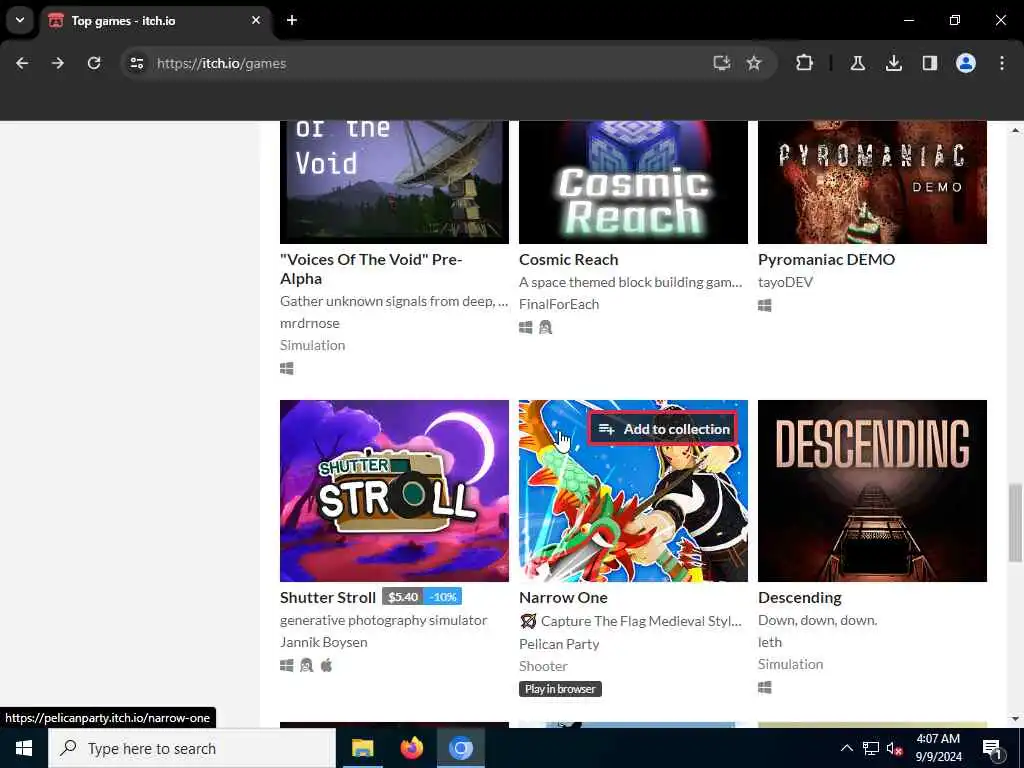The width and height of the screenshot is (1024, 768).
Task: Visit author tayoDEV's page
Action: pos(786,282)
